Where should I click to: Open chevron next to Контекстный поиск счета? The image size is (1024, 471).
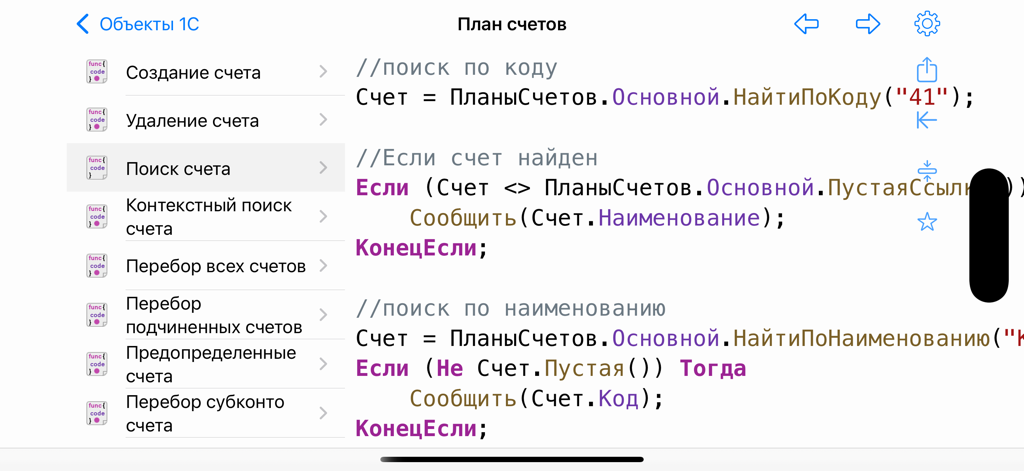[323, 217]
